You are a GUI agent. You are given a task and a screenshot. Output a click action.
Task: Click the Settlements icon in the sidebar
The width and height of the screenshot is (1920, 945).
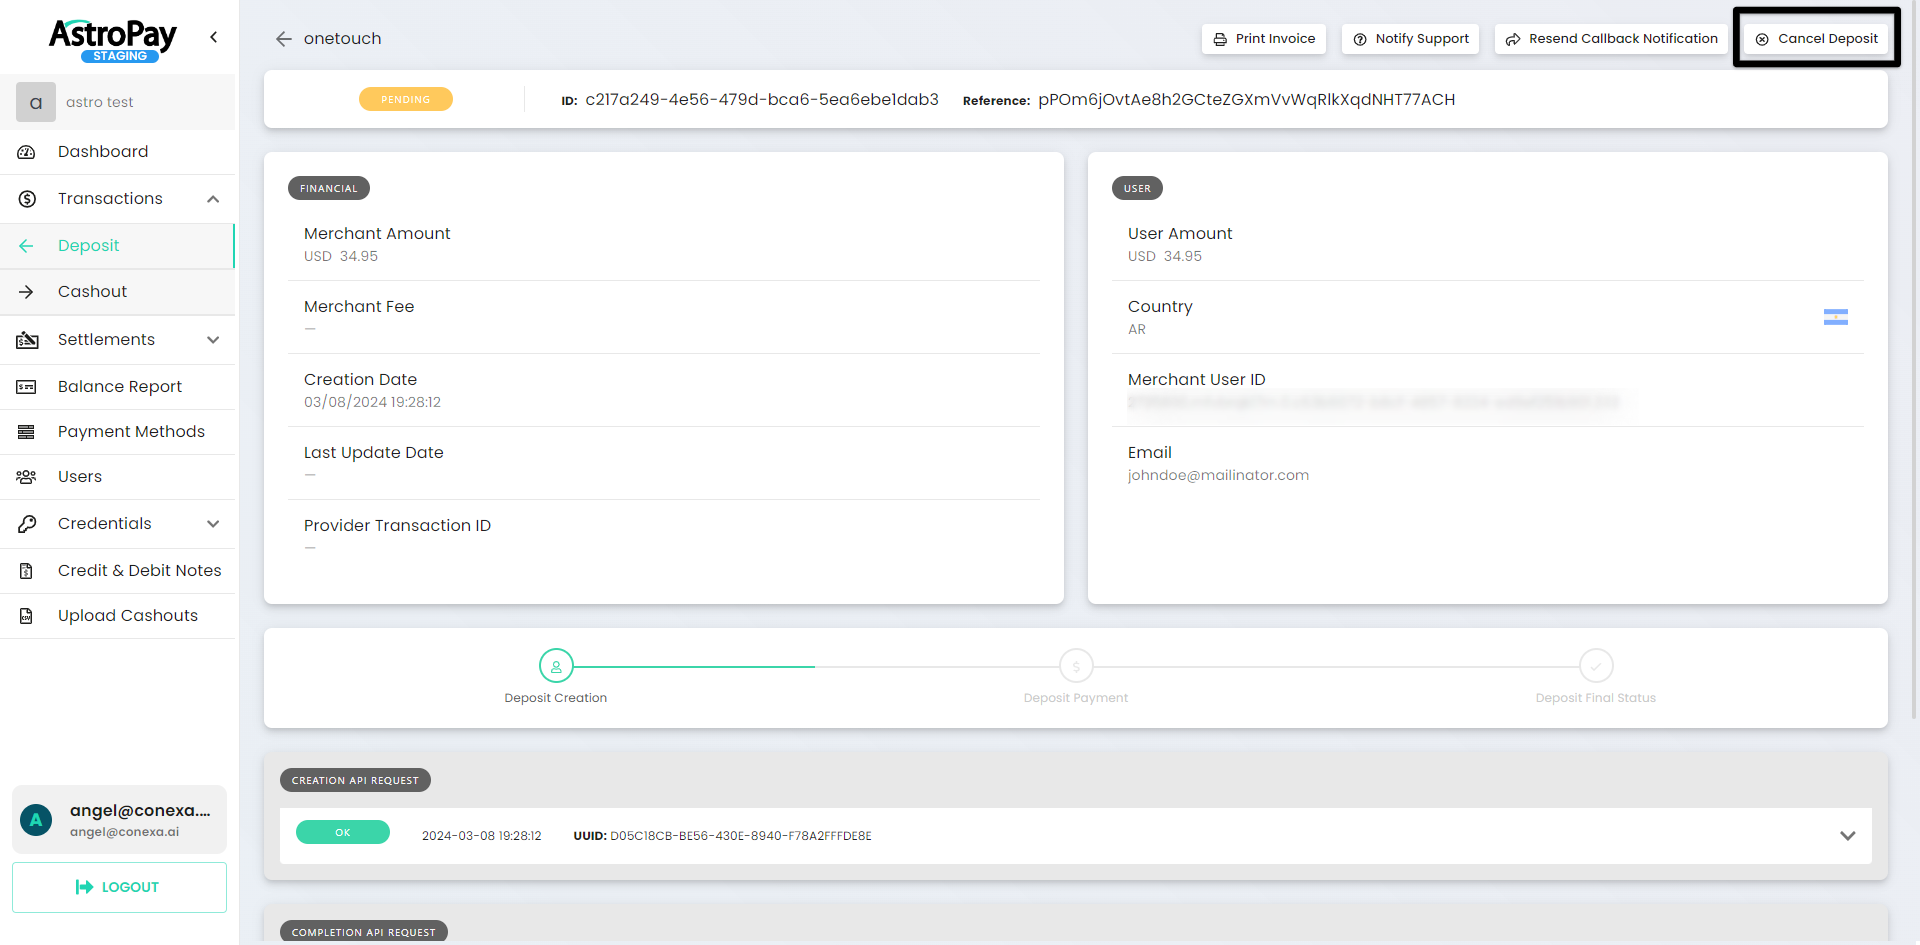point(27,340)
